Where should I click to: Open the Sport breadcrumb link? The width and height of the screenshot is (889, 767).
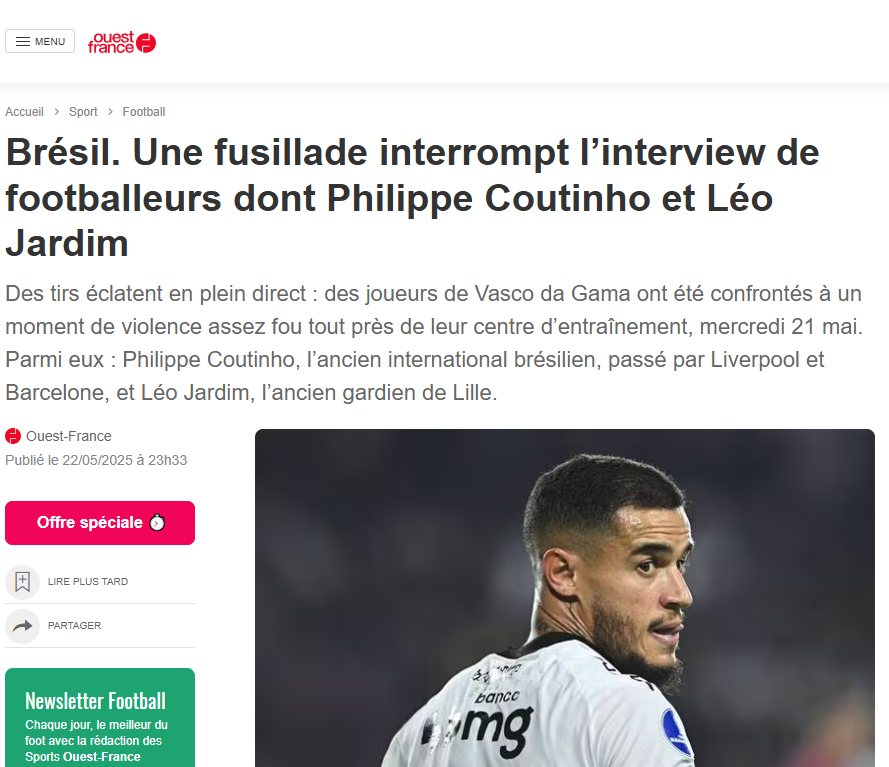pos(83,112)
